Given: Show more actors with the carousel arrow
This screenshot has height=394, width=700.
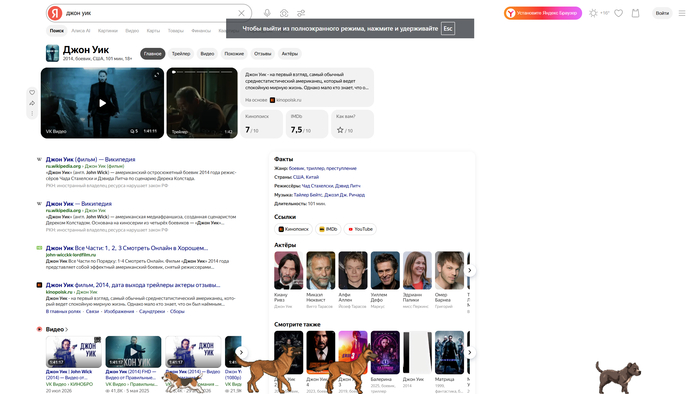Looking at the screenshot, I should click(x=469, y=270).
